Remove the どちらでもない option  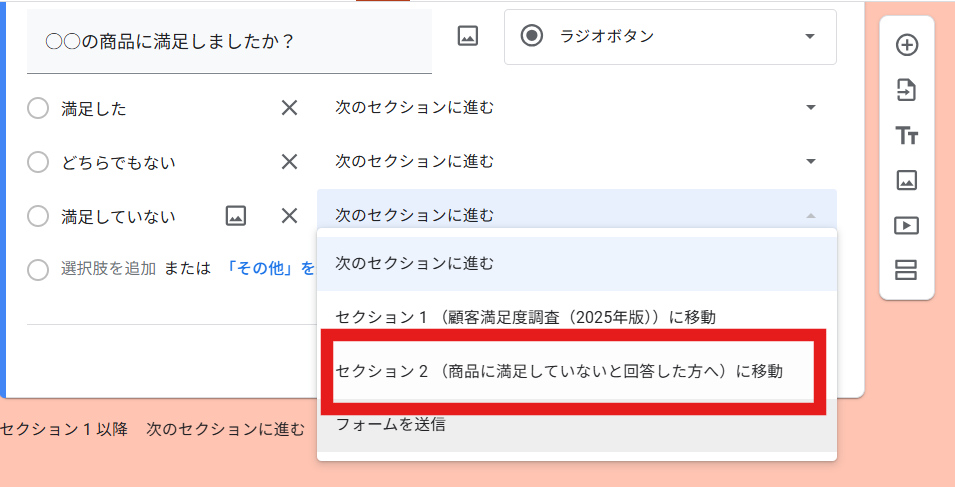[x=289, y=162]
